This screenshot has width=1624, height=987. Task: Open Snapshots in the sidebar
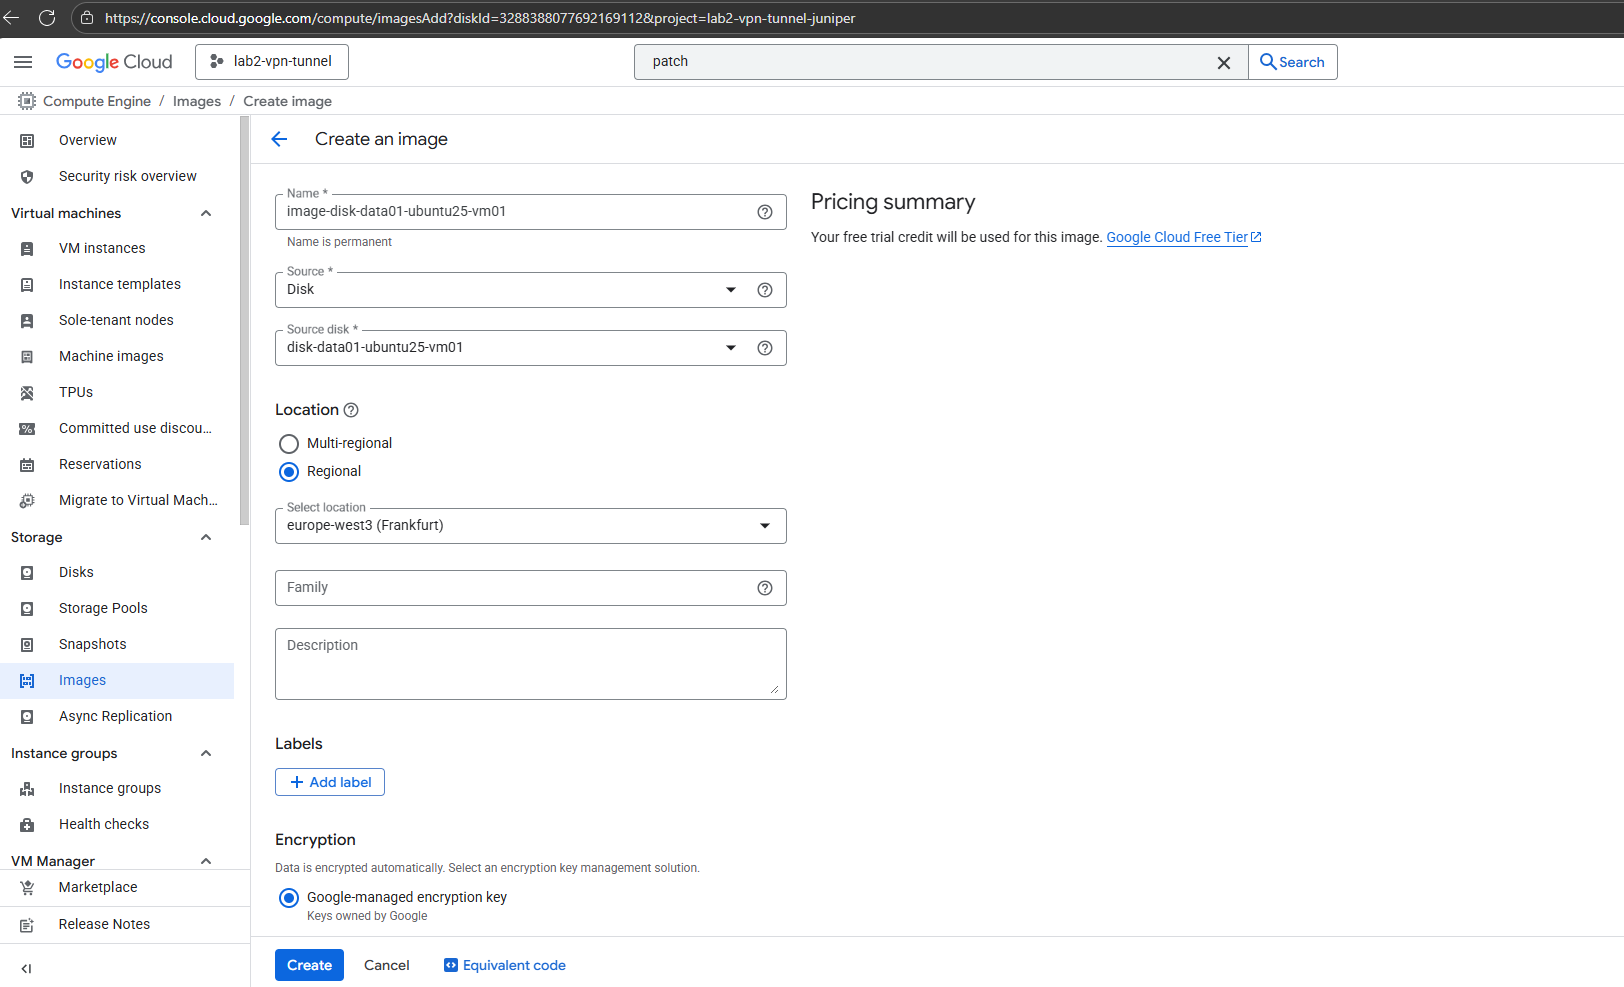click(117, 645)
